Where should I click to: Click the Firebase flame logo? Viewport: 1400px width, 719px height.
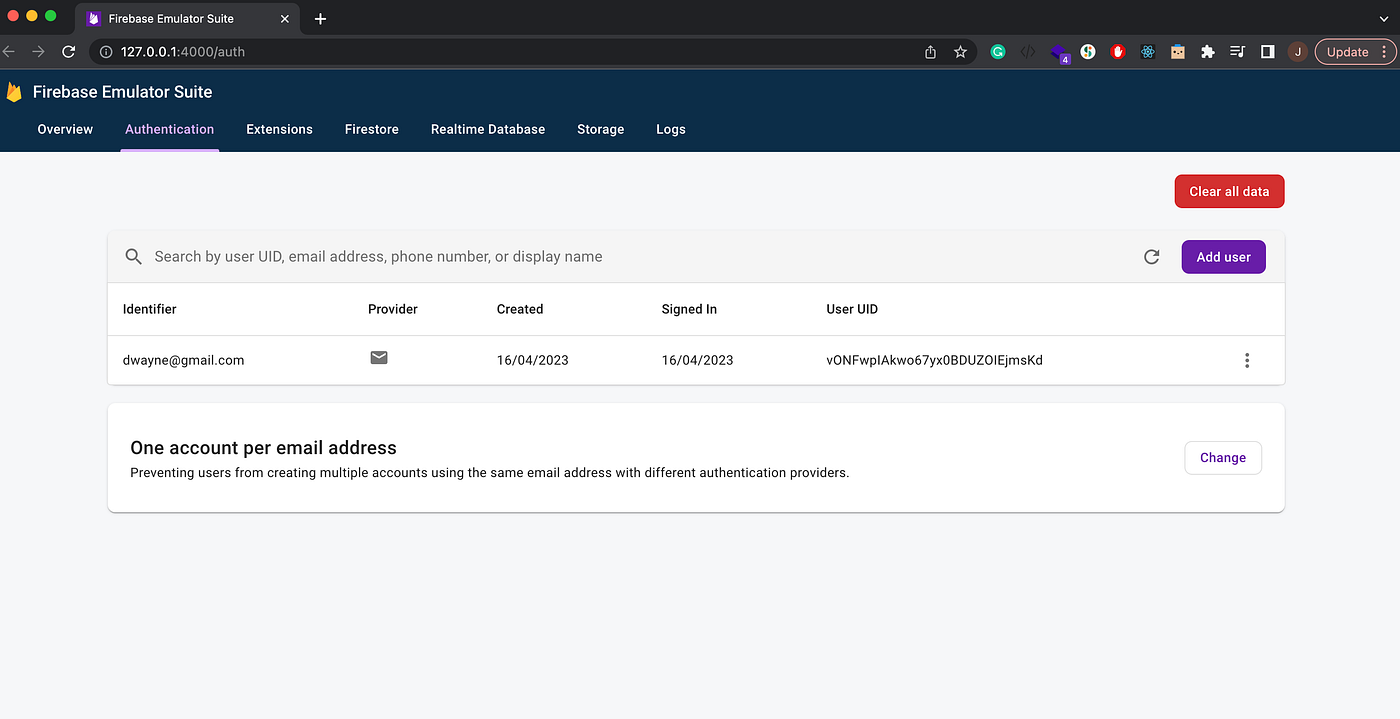[14, 92]
